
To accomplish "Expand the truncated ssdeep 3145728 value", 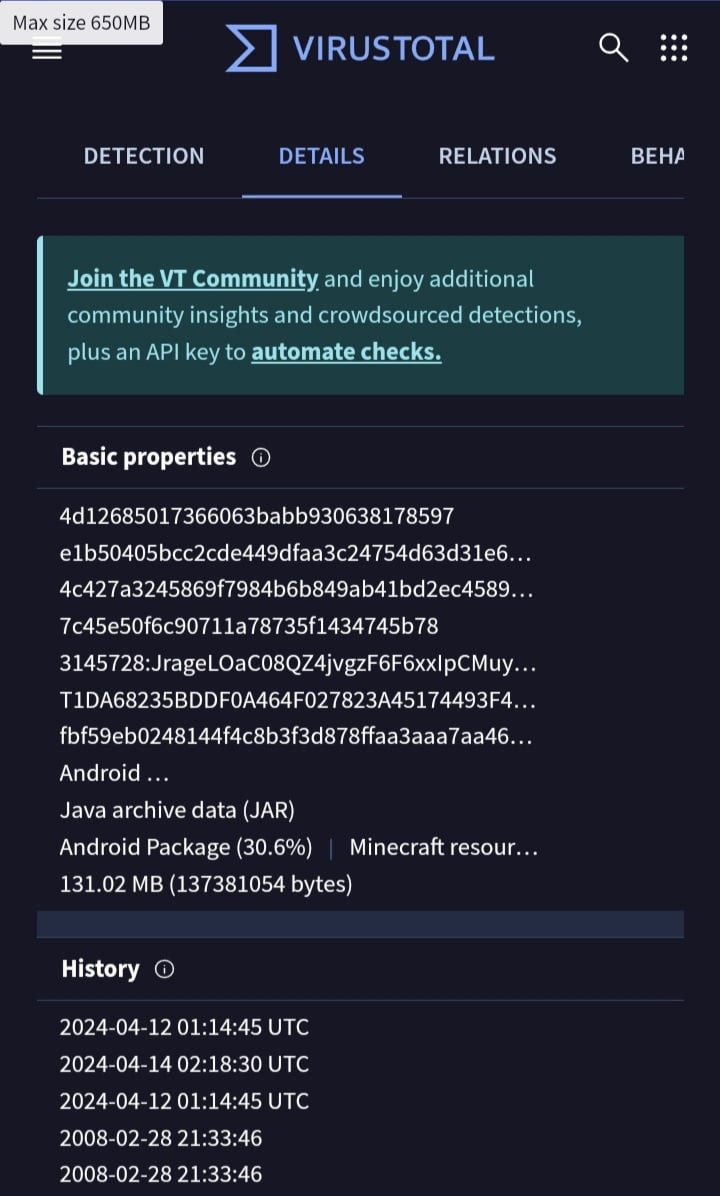I will [x=298, y=664].
